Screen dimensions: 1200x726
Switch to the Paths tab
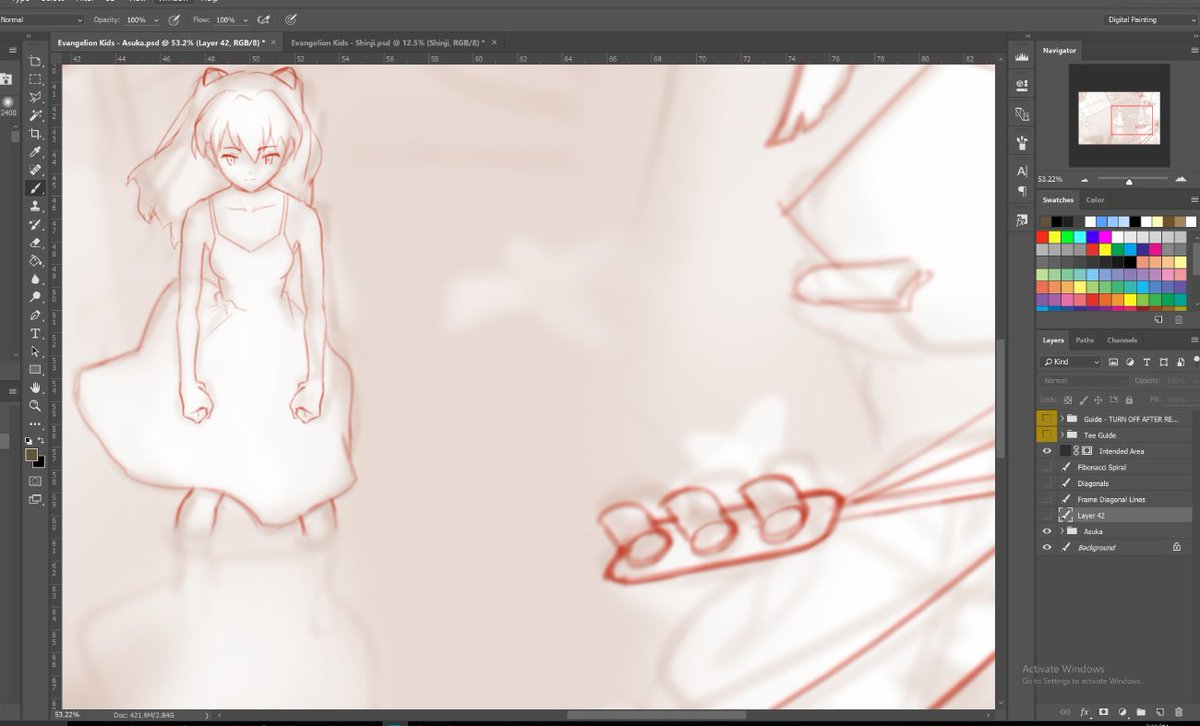(x=1085, y=340)
